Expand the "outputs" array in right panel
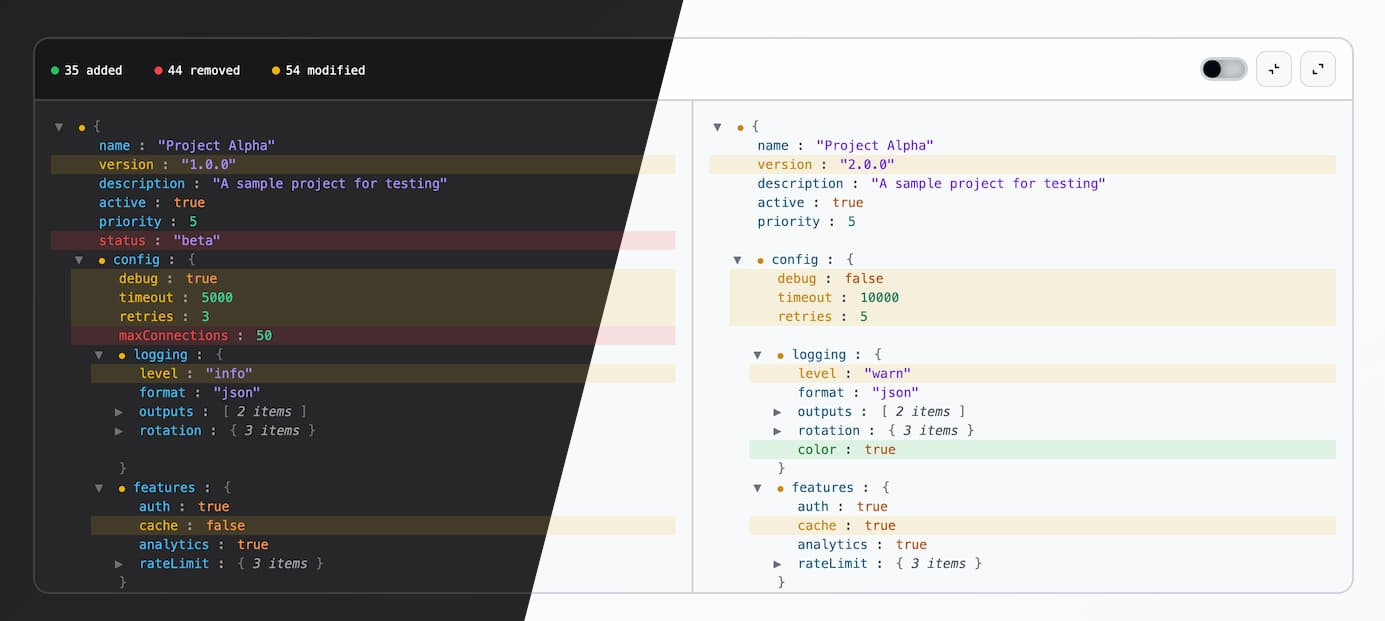The width and height of the screenshot is (1385, 621). click(x=778, y=411)
